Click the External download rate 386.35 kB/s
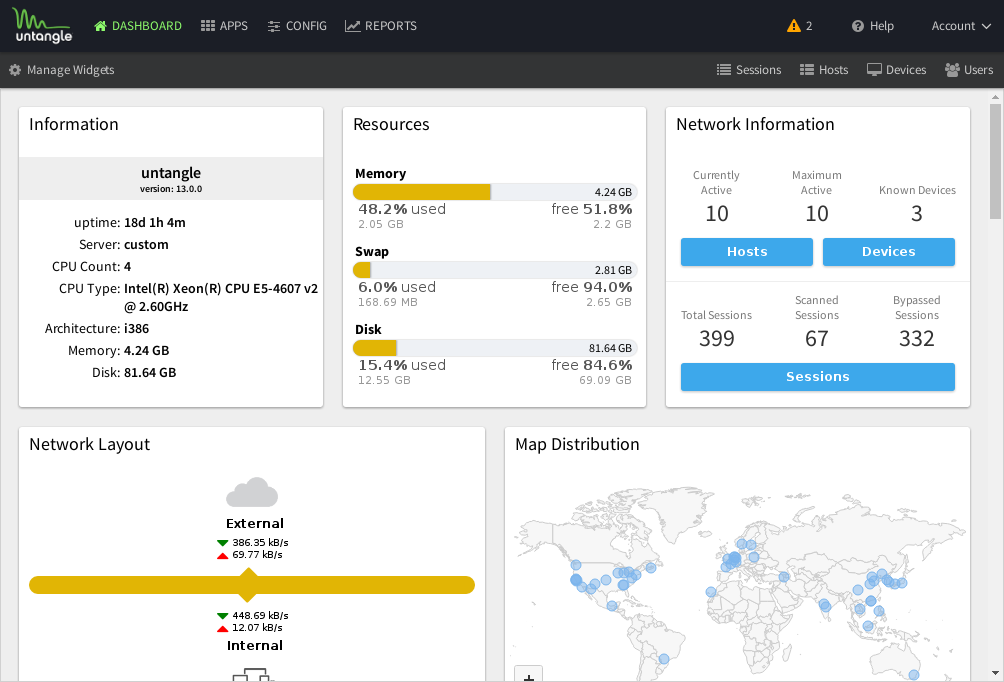The image size is (1004, 682). click(x=260, y=542)
